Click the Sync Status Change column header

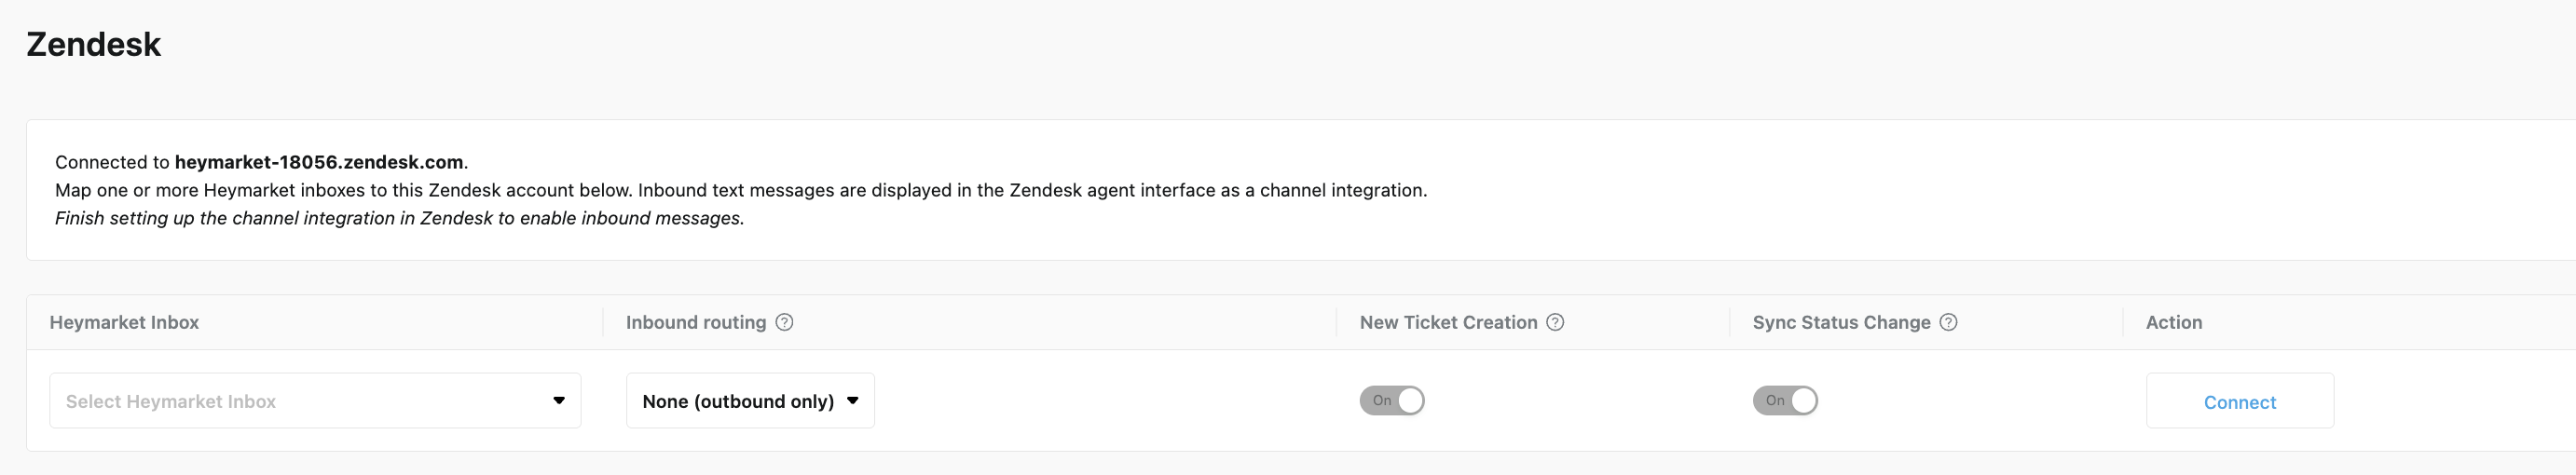(x=1841, y=322)
